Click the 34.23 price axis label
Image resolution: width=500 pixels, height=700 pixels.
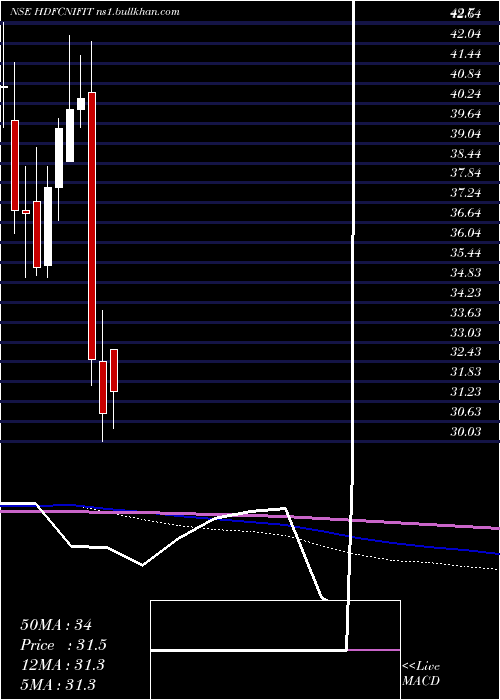(466, 292)
